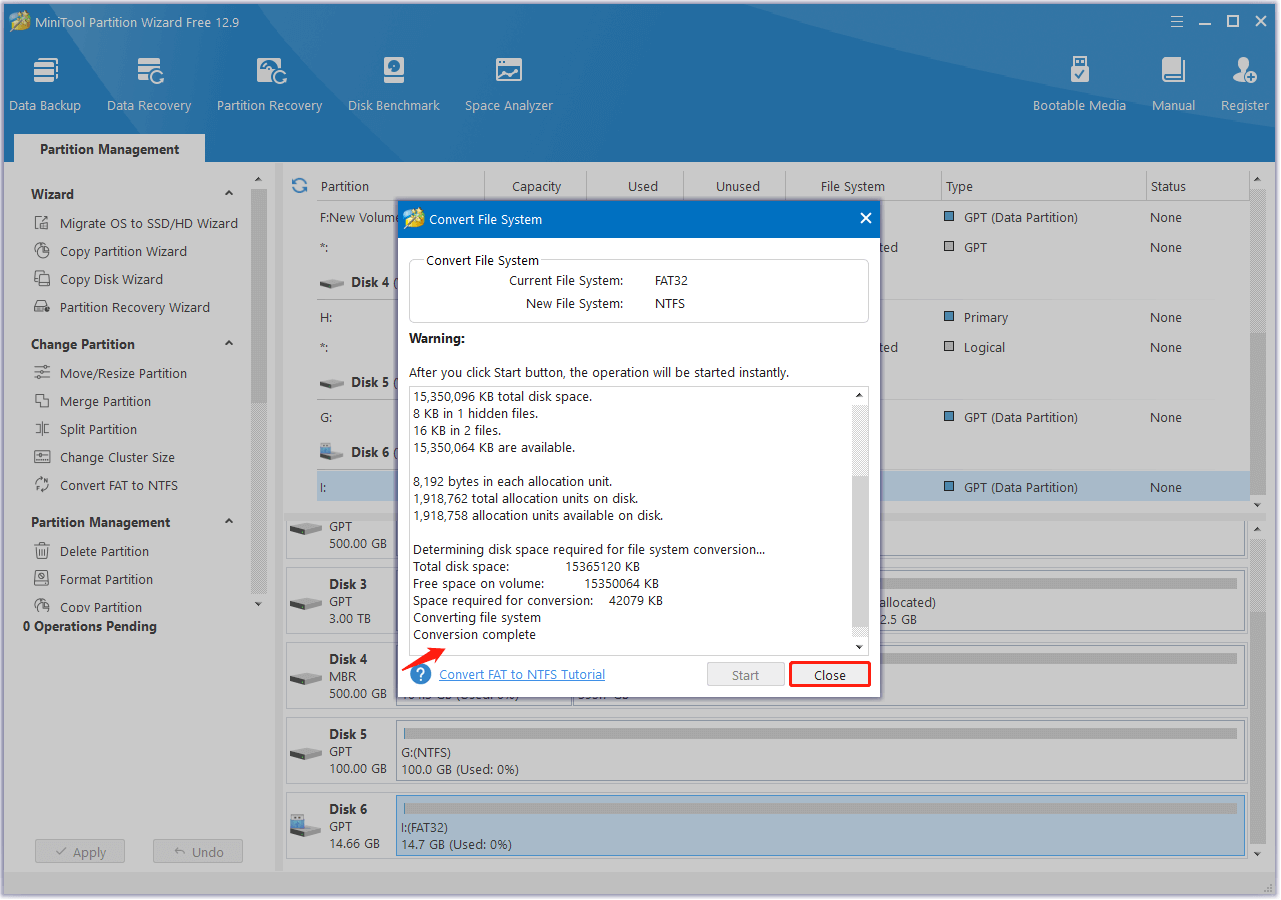Click the Disk 6 USB drive icon in disk map
The image size is (1281, 900).
click(x=305, y=826)
